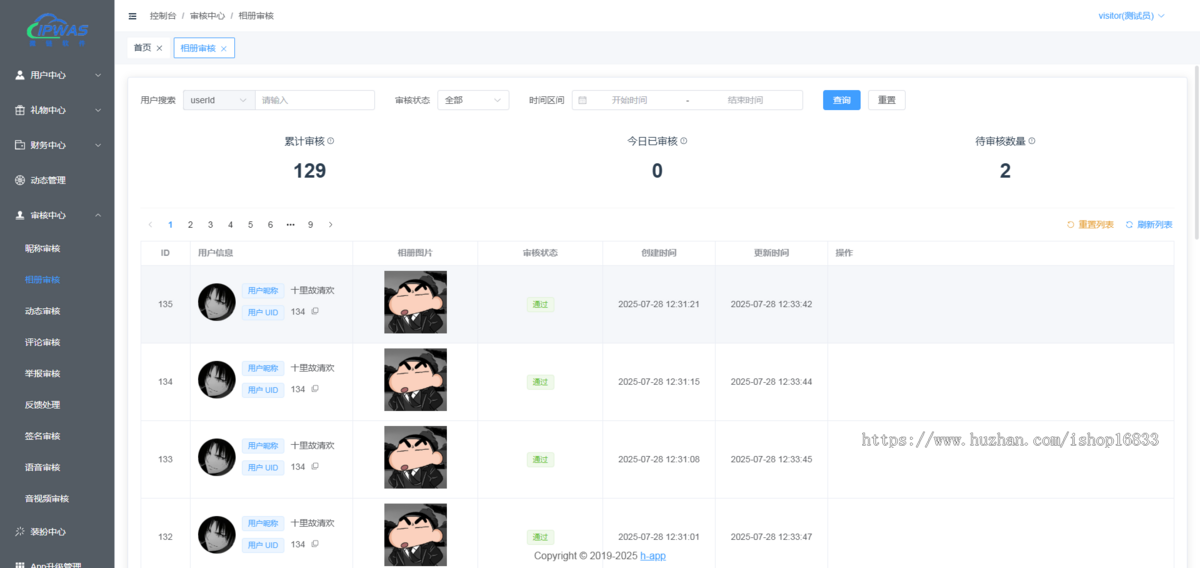Copy the UID in row 133

tap(315, 467)
